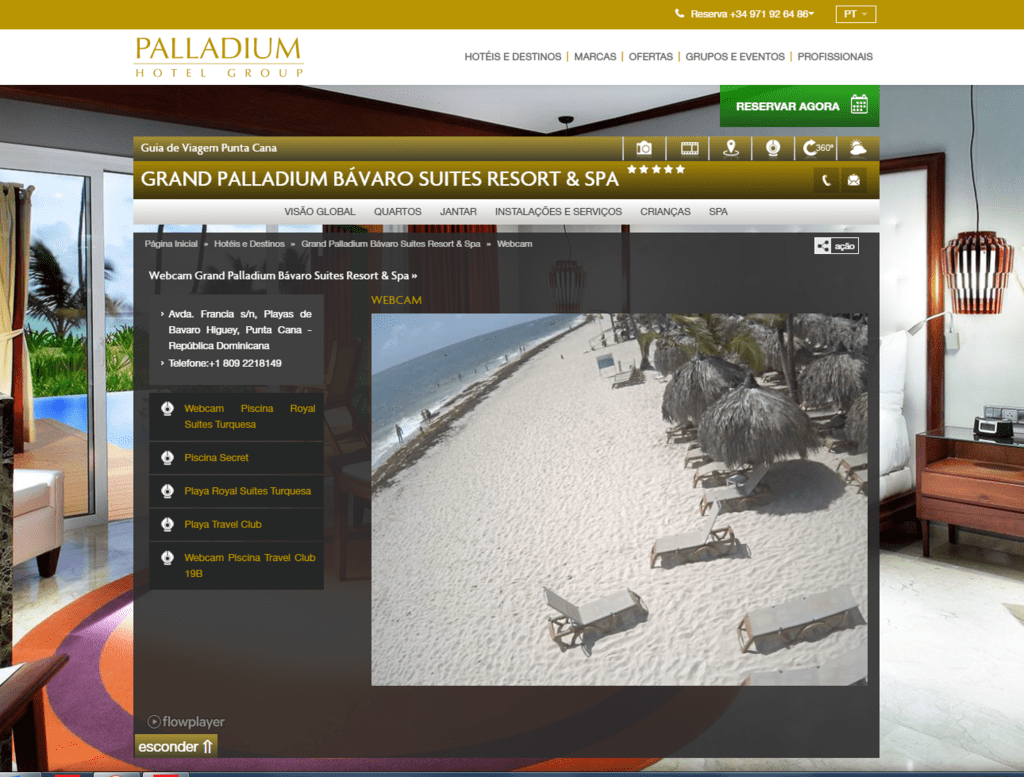Open the weather forecast icon
Screen dimensions: 1024x777
pyautogui.click(x=858, y=148)
